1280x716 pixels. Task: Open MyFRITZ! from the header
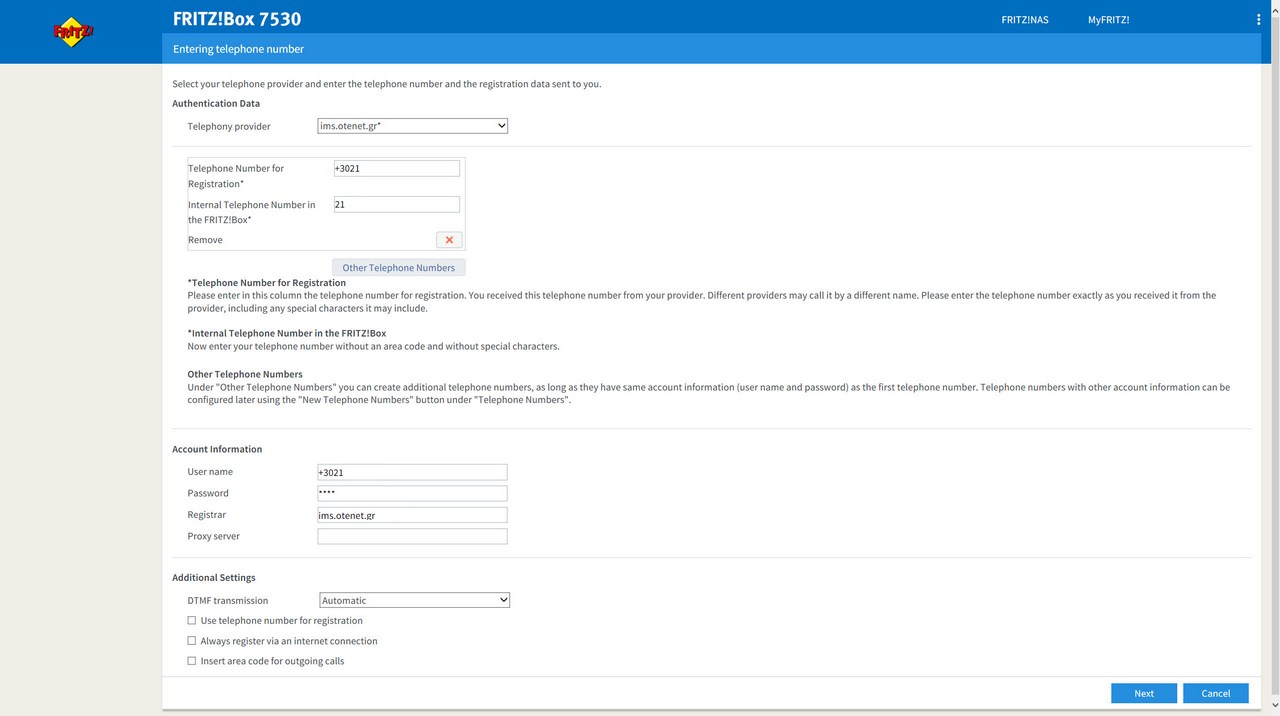click(x=1108, y=20)
